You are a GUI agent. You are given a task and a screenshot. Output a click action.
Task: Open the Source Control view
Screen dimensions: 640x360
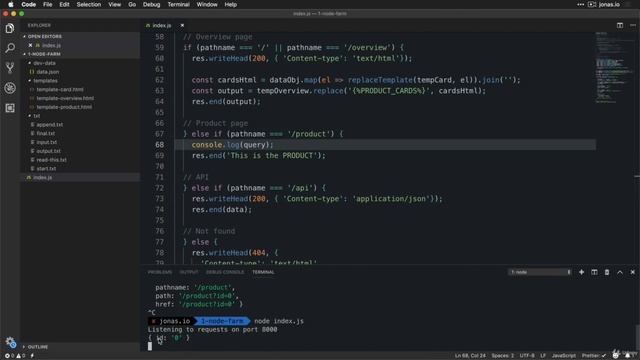(10, 68)
